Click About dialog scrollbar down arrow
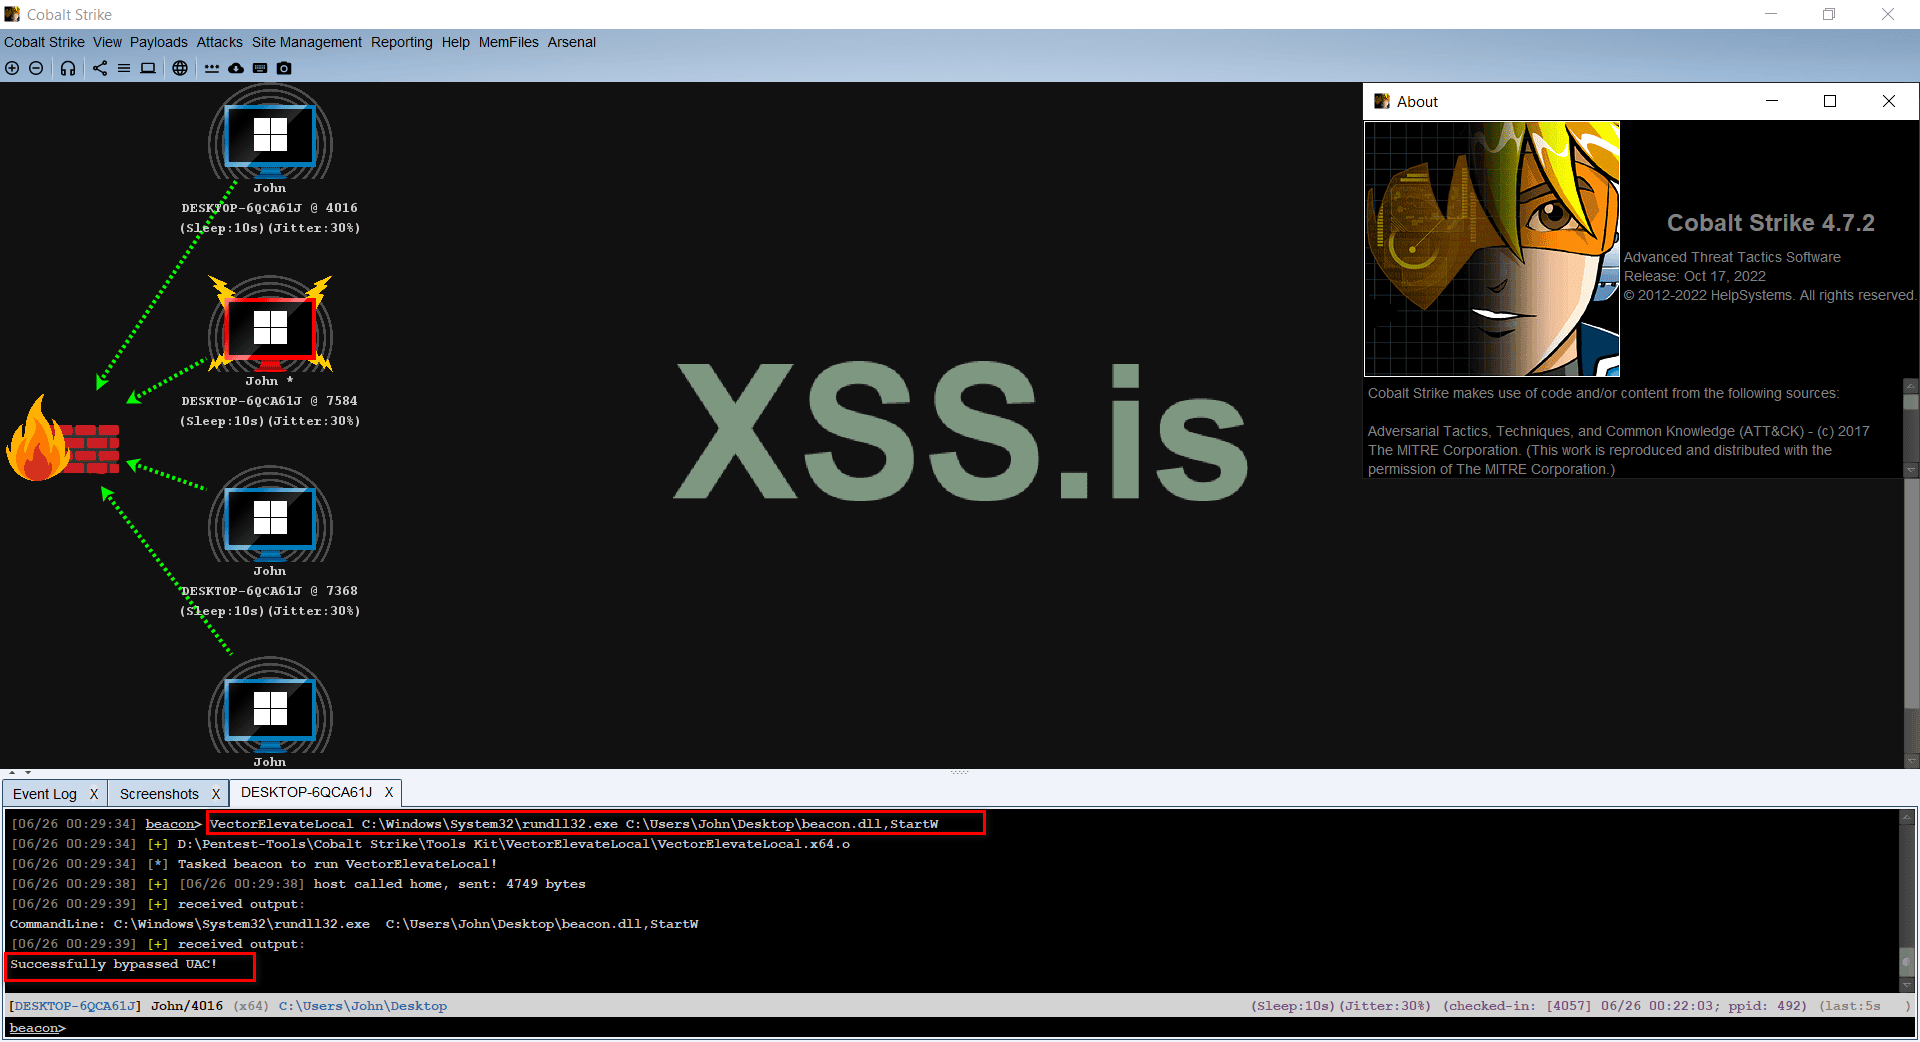 tap(1911, 470)
